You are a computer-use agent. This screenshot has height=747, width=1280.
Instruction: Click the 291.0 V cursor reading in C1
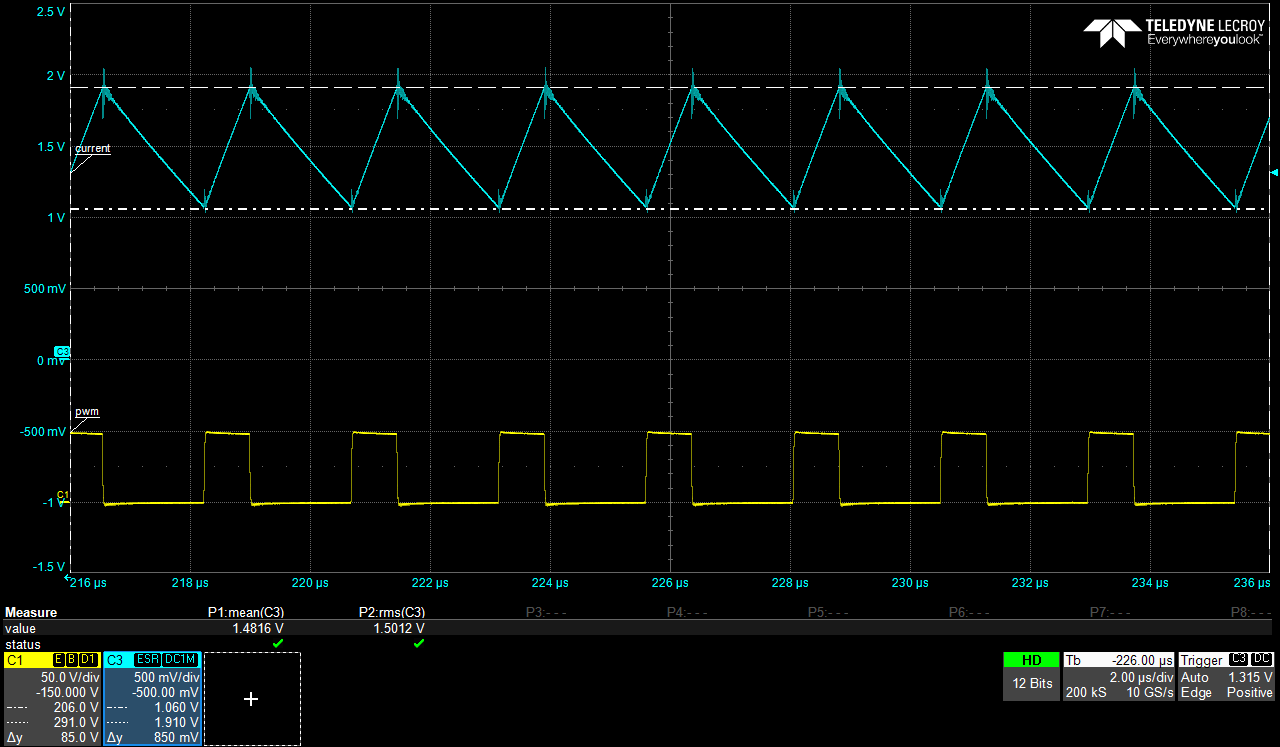[78, 722]
